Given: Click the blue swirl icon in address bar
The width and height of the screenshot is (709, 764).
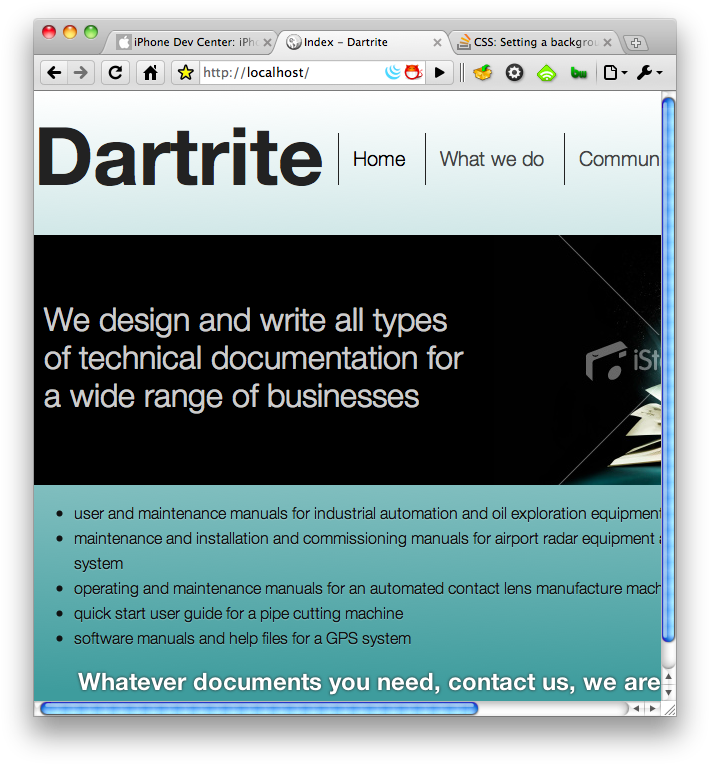Looking at the screenshot, I should pyautogui.click(x=393, y=72).
